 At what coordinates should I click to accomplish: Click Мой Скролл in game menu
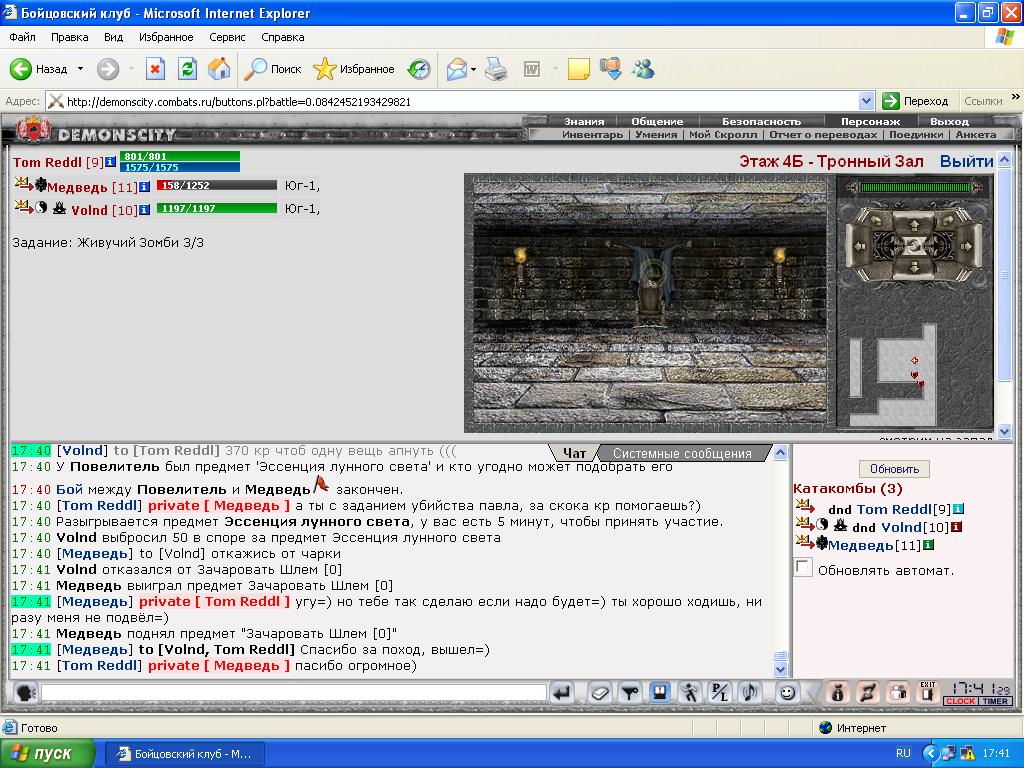[723, 135]
